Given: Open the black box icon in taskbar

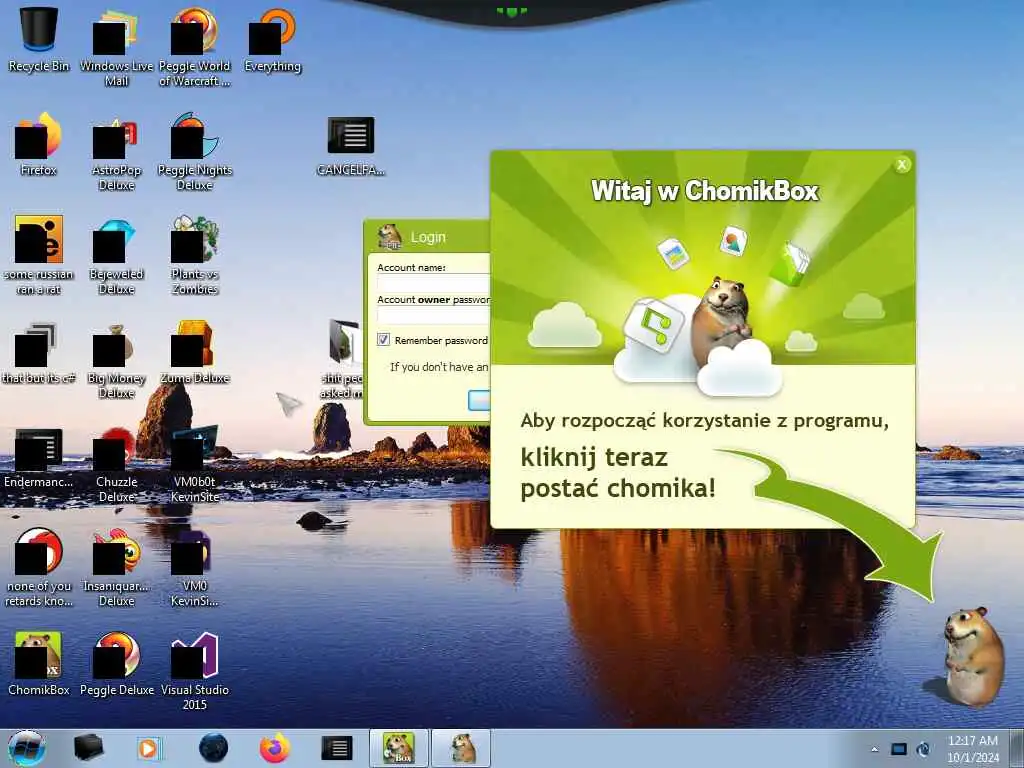Looking at the screenshot, I should coord(88,748).
